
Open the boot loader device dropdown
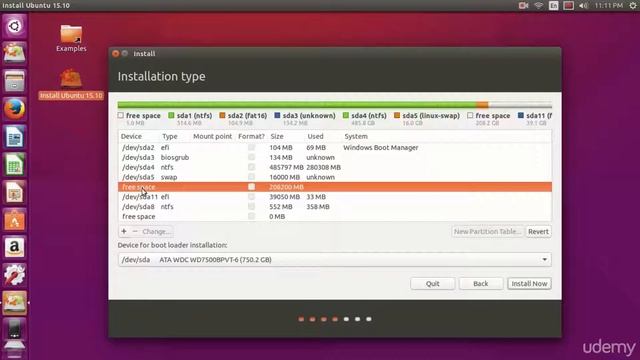334,260
